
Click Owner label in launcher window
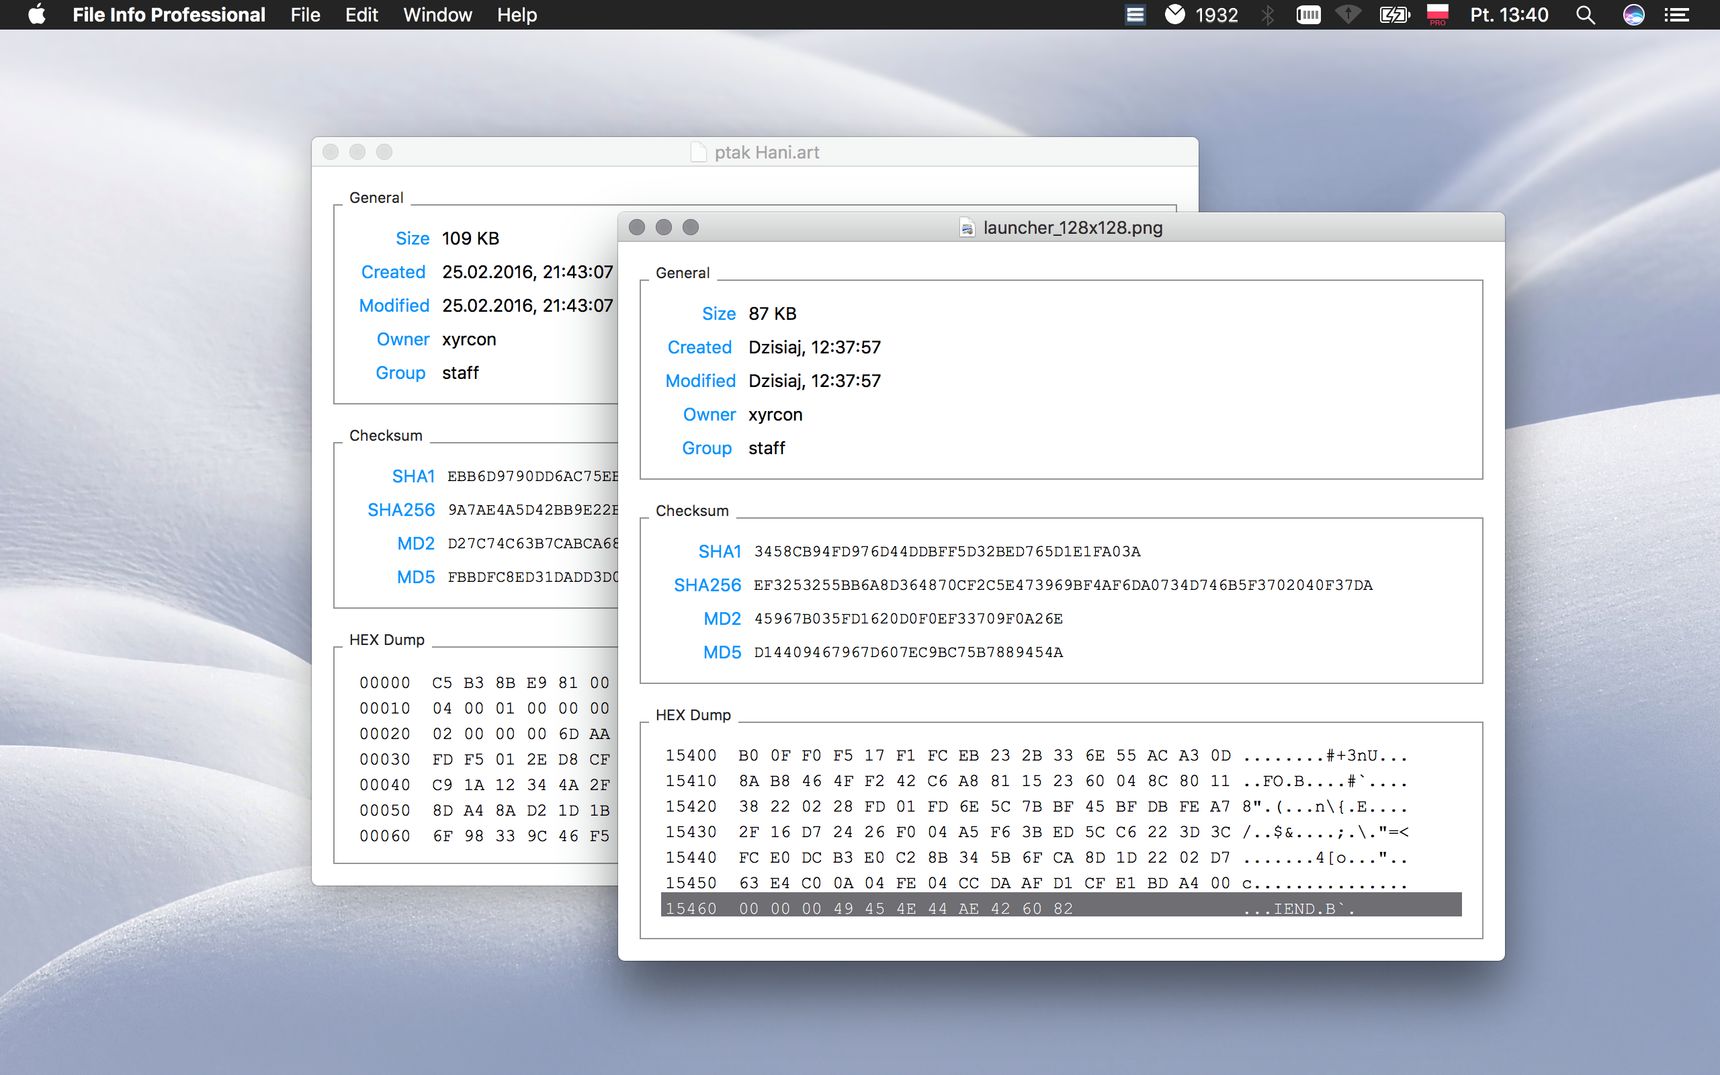[710, 415]
